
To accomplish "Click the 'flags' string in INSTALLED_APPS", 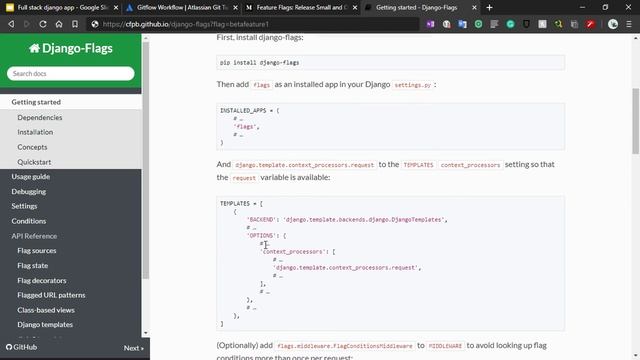I will point(246,127).
